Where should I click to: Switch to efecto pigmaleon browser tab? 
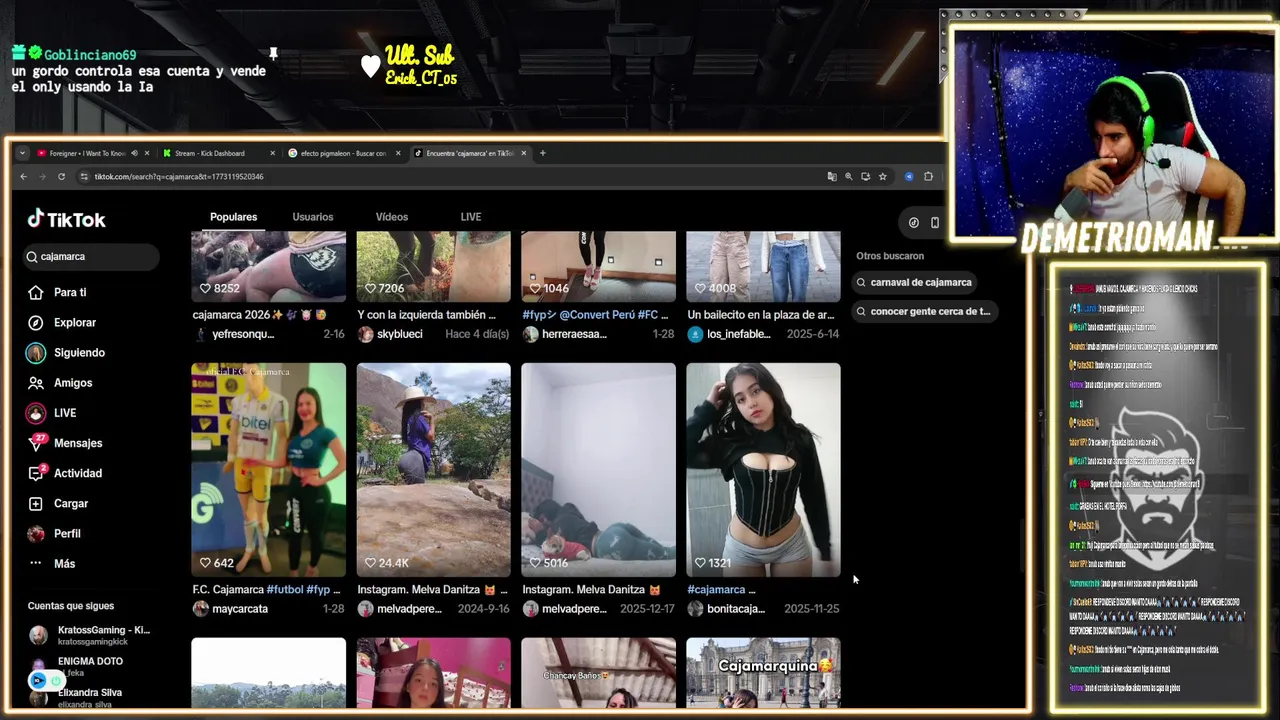pos(344,153)
